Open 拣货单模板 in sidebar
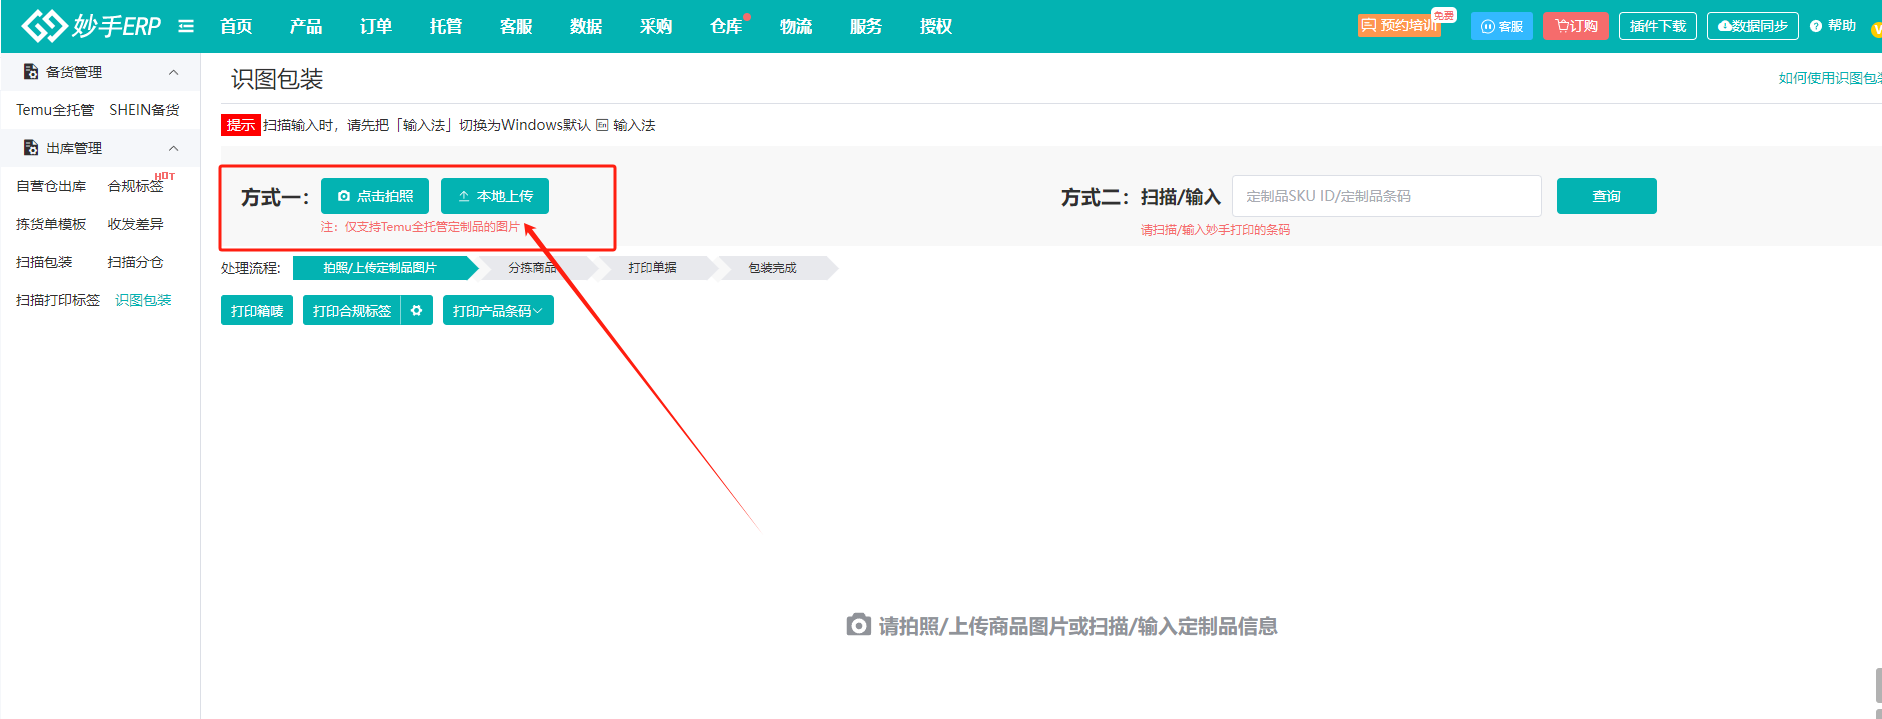This screenshot has width=1882, height=719. click(x=51, y=224)
